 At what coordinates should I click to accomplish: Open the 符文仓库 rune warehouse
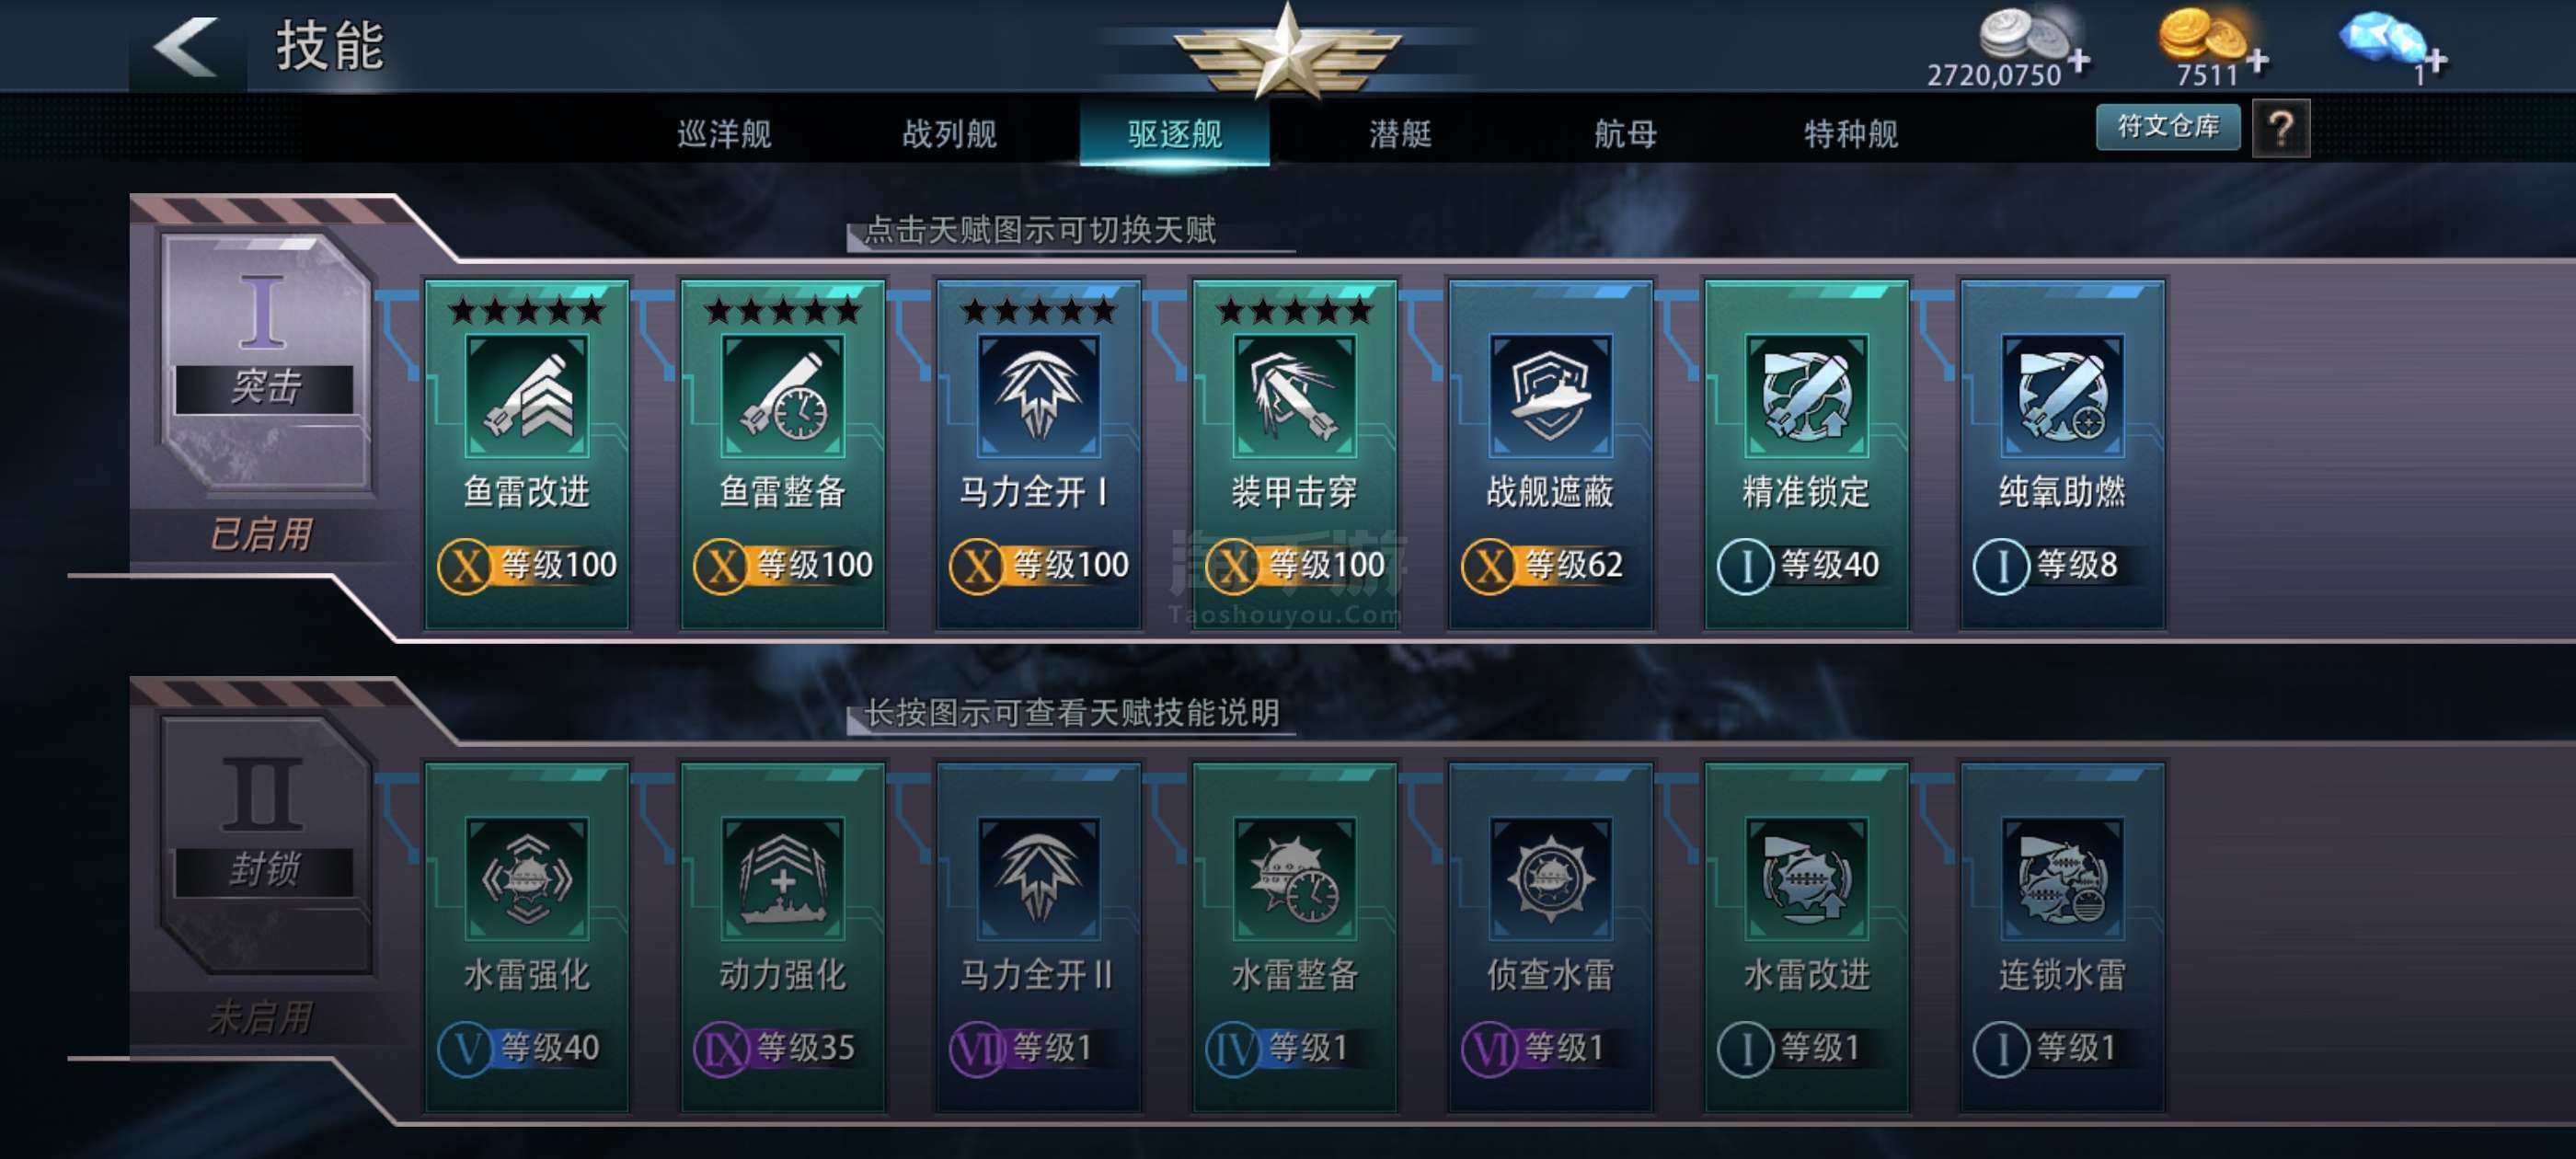click(2168, 127)
